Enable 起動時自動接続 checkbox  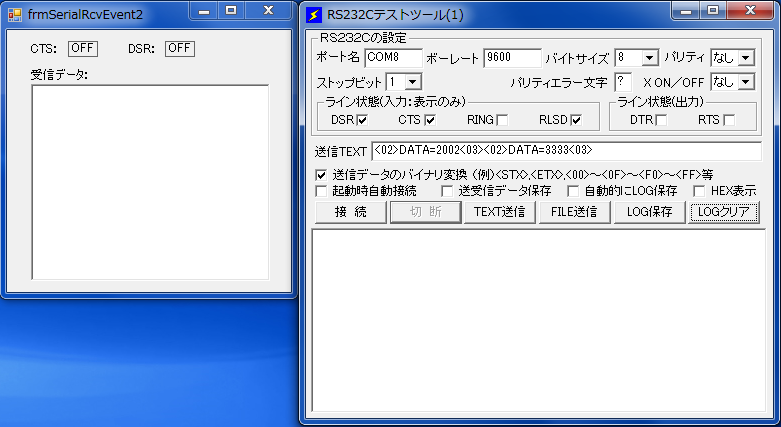pos(321,191)
